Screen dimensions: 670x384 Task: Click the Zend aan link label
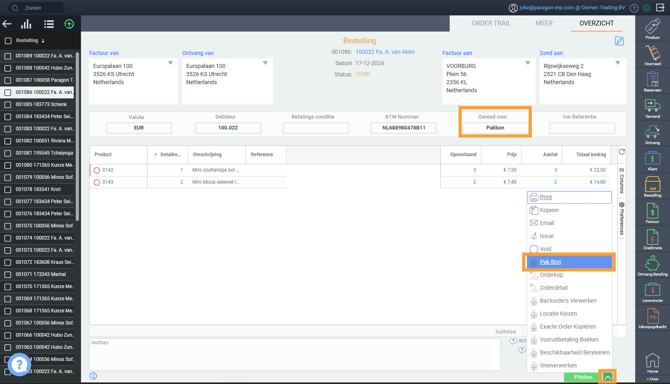click(x=551, y=53)
